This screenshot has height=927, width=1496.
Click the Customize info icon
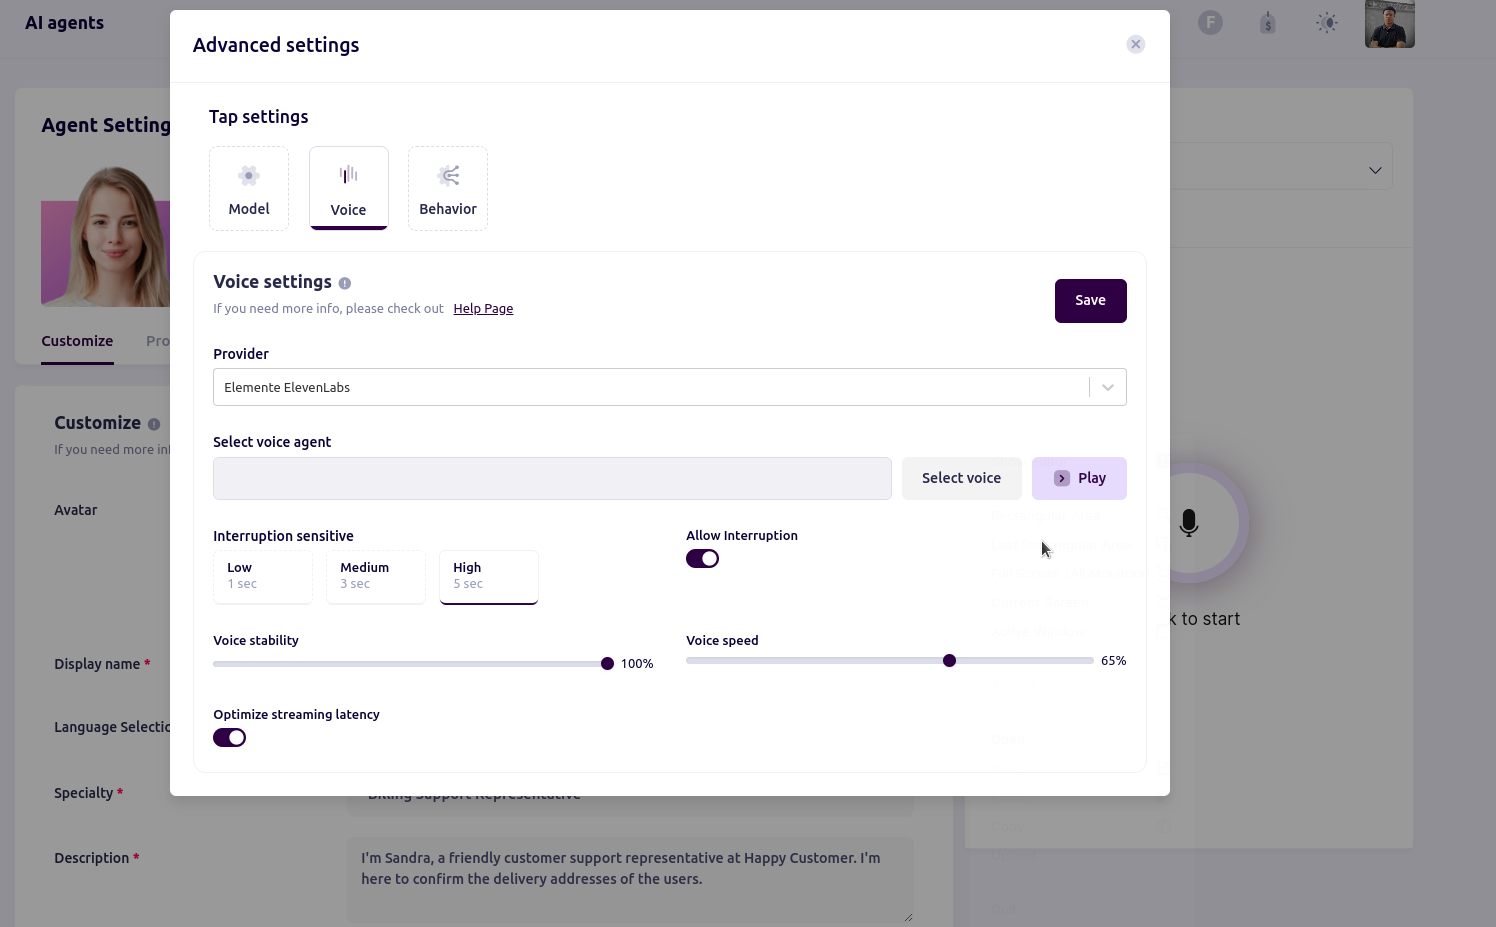point(154,424)
